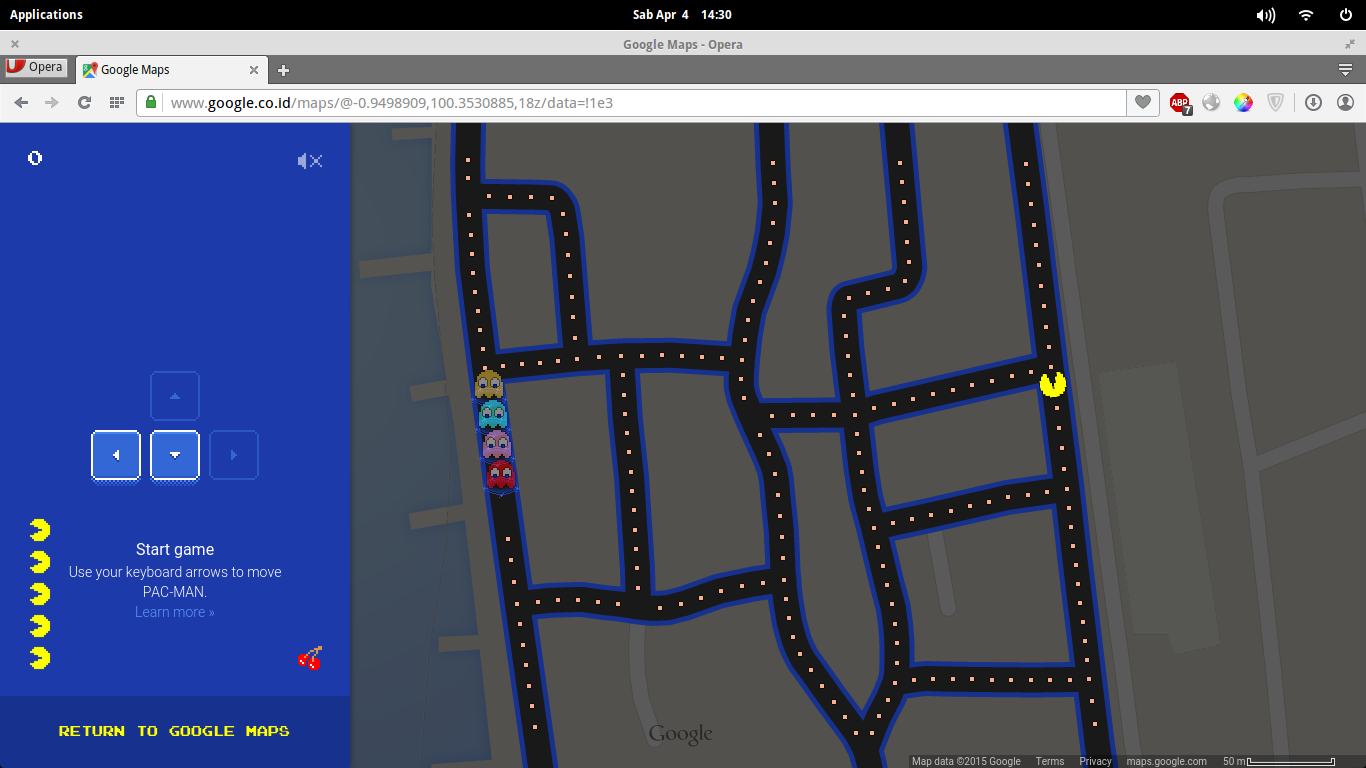The width and height of the screenshot is (1366, 768).
Task: Click the bottom PAC-MAN life icon
Action: click(40, 658)
